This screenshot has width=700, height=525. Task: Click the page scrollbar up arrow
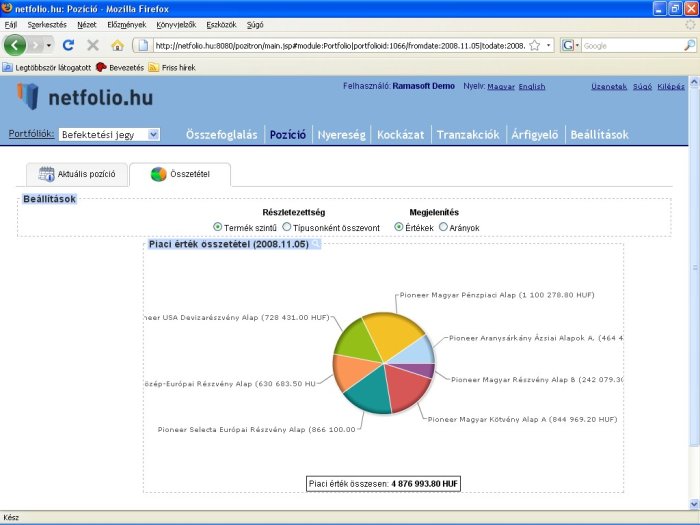point(694,82)
